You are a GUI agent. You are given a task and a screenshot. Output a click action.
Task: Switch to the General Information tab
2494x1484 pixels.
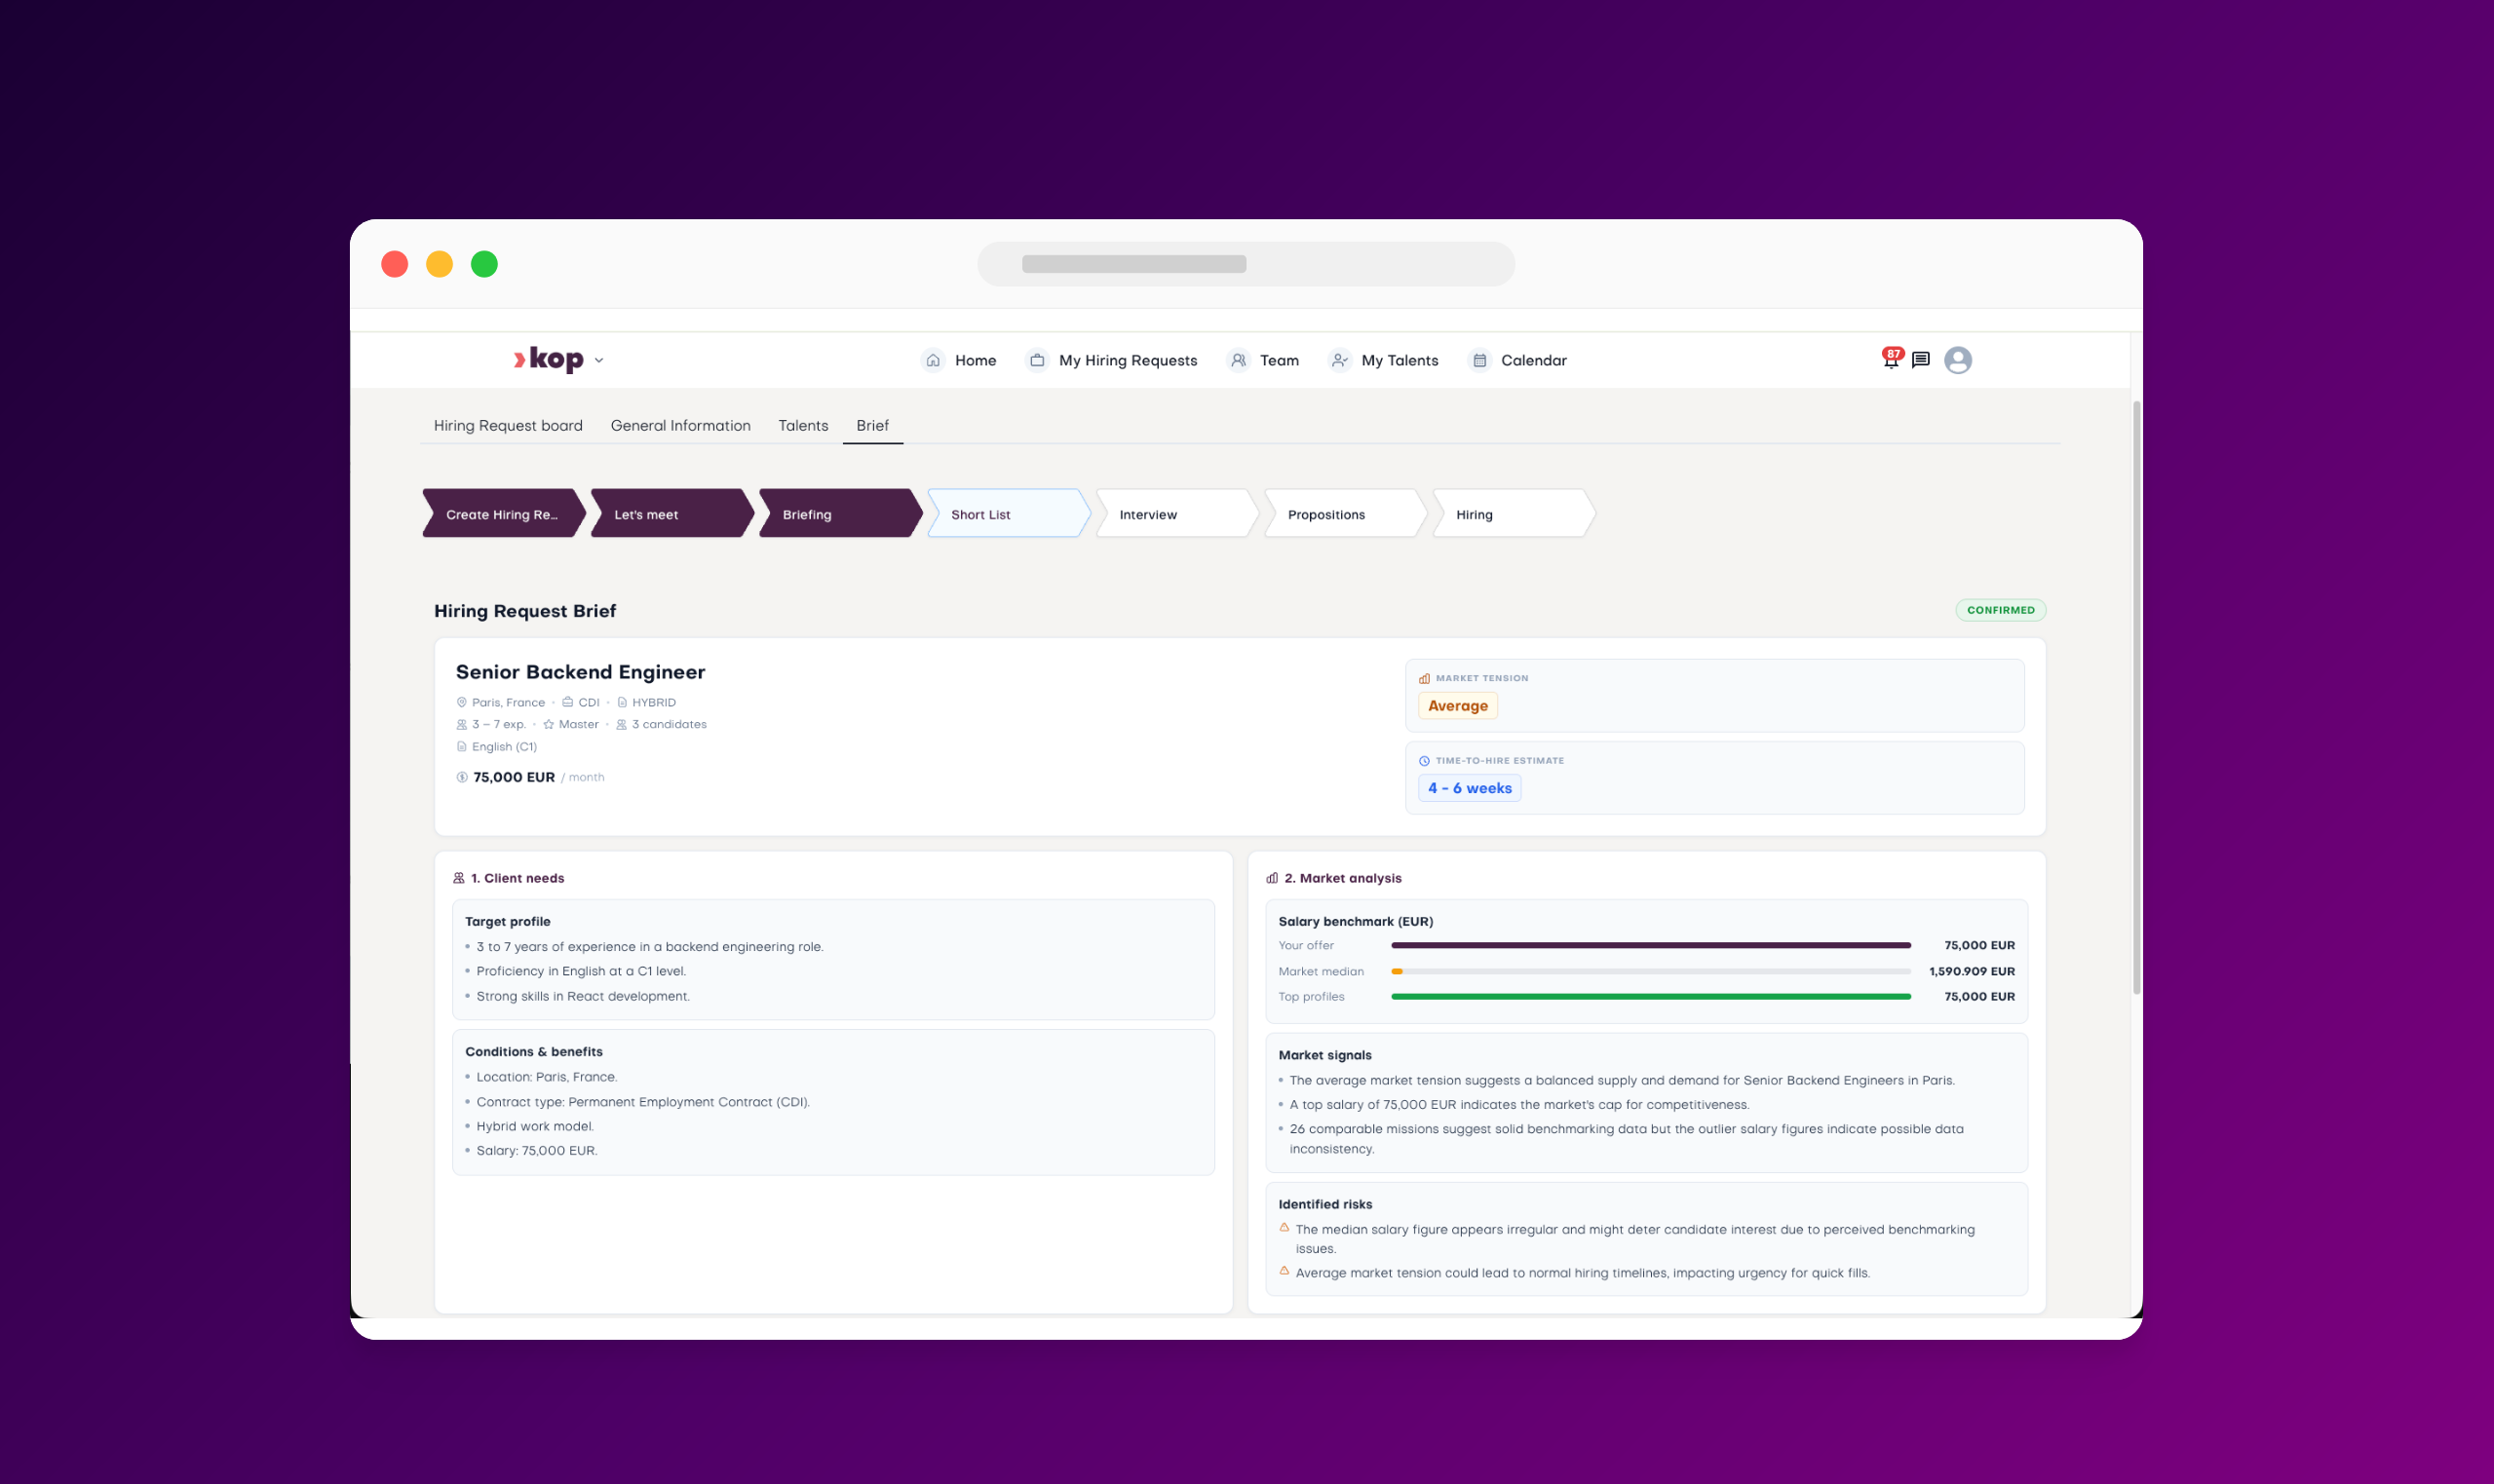pyautogui.click(x=681, y=426)
